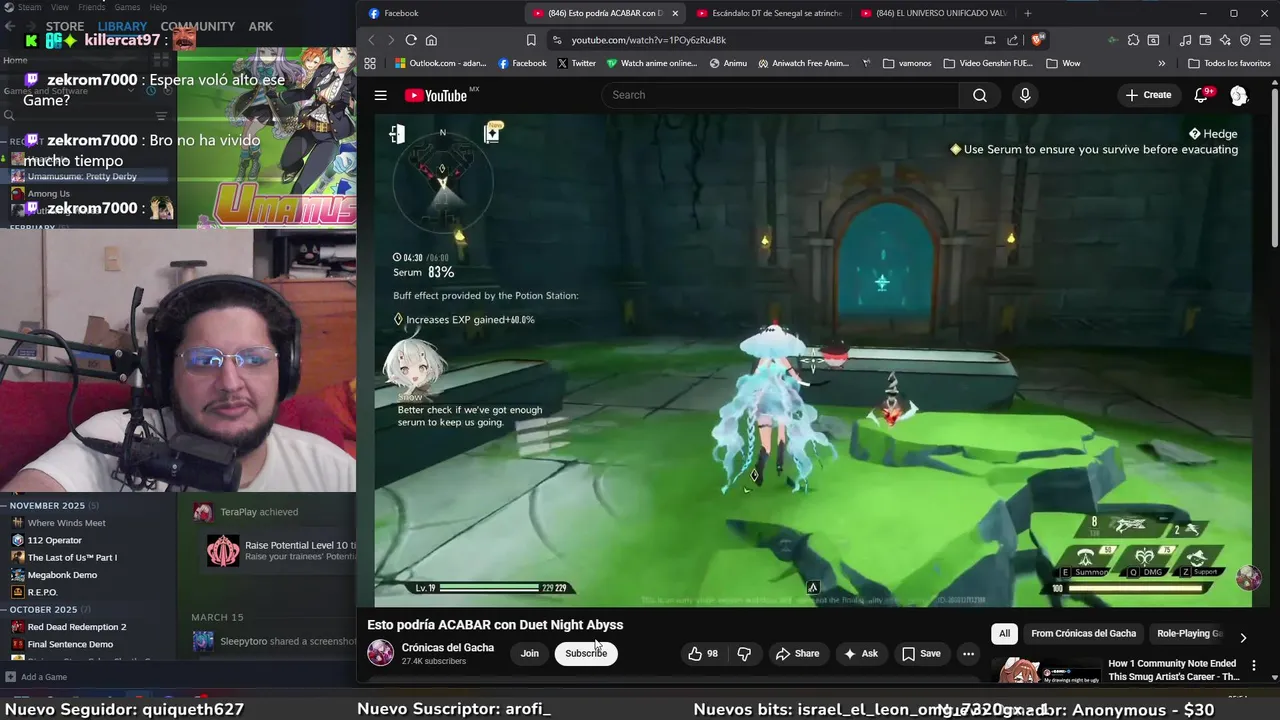Close the active Duet Night Abyss tab

(675, 13)
